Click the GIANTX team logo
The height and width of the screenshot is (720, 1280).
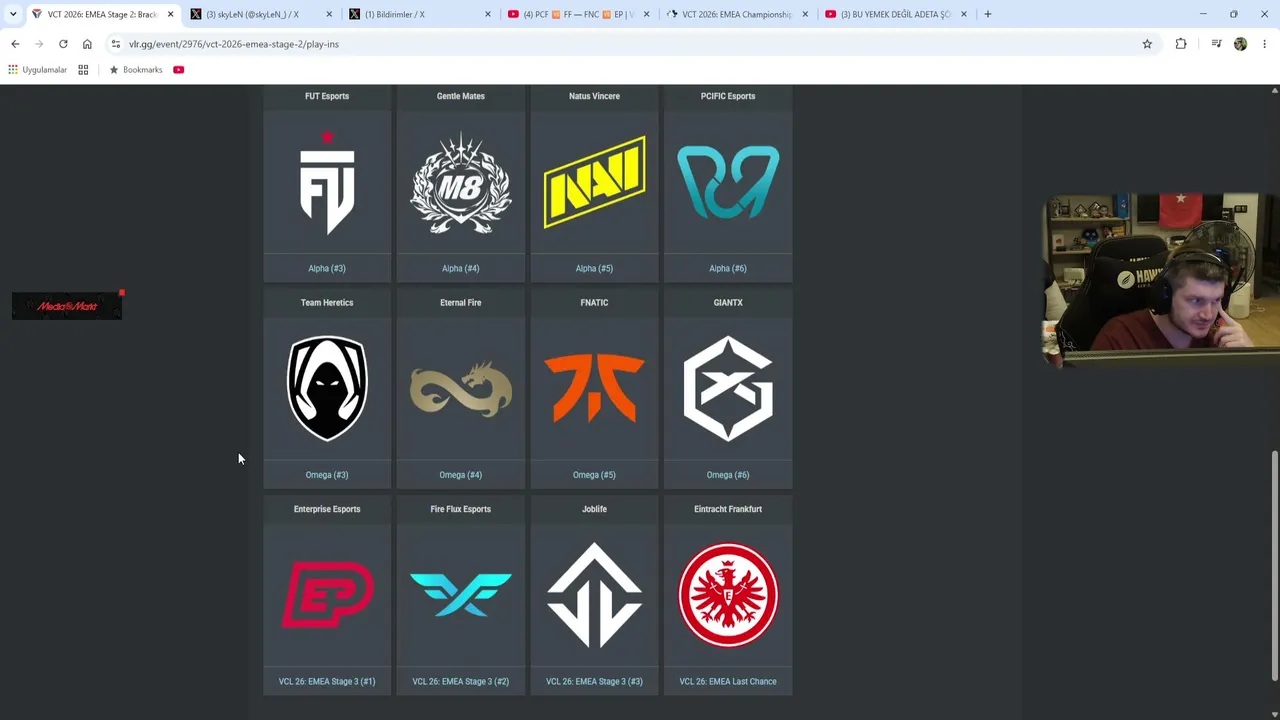pos(728,388)
